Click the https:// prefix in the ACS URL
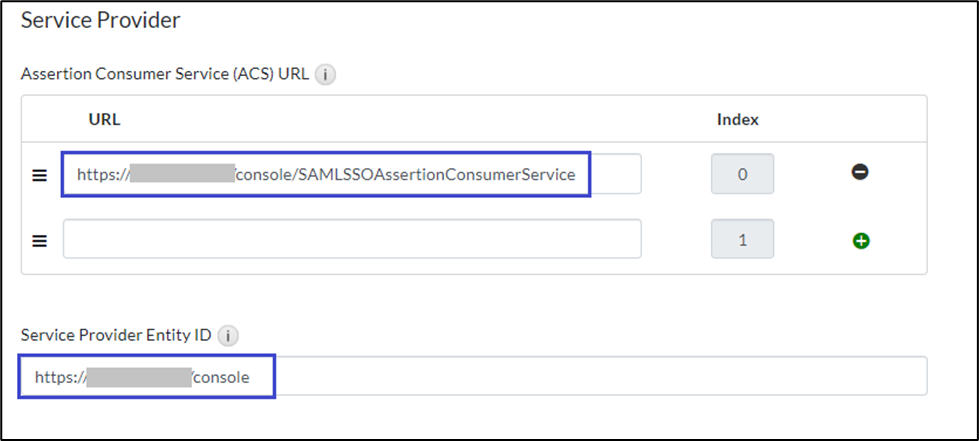 pos(103,174)
